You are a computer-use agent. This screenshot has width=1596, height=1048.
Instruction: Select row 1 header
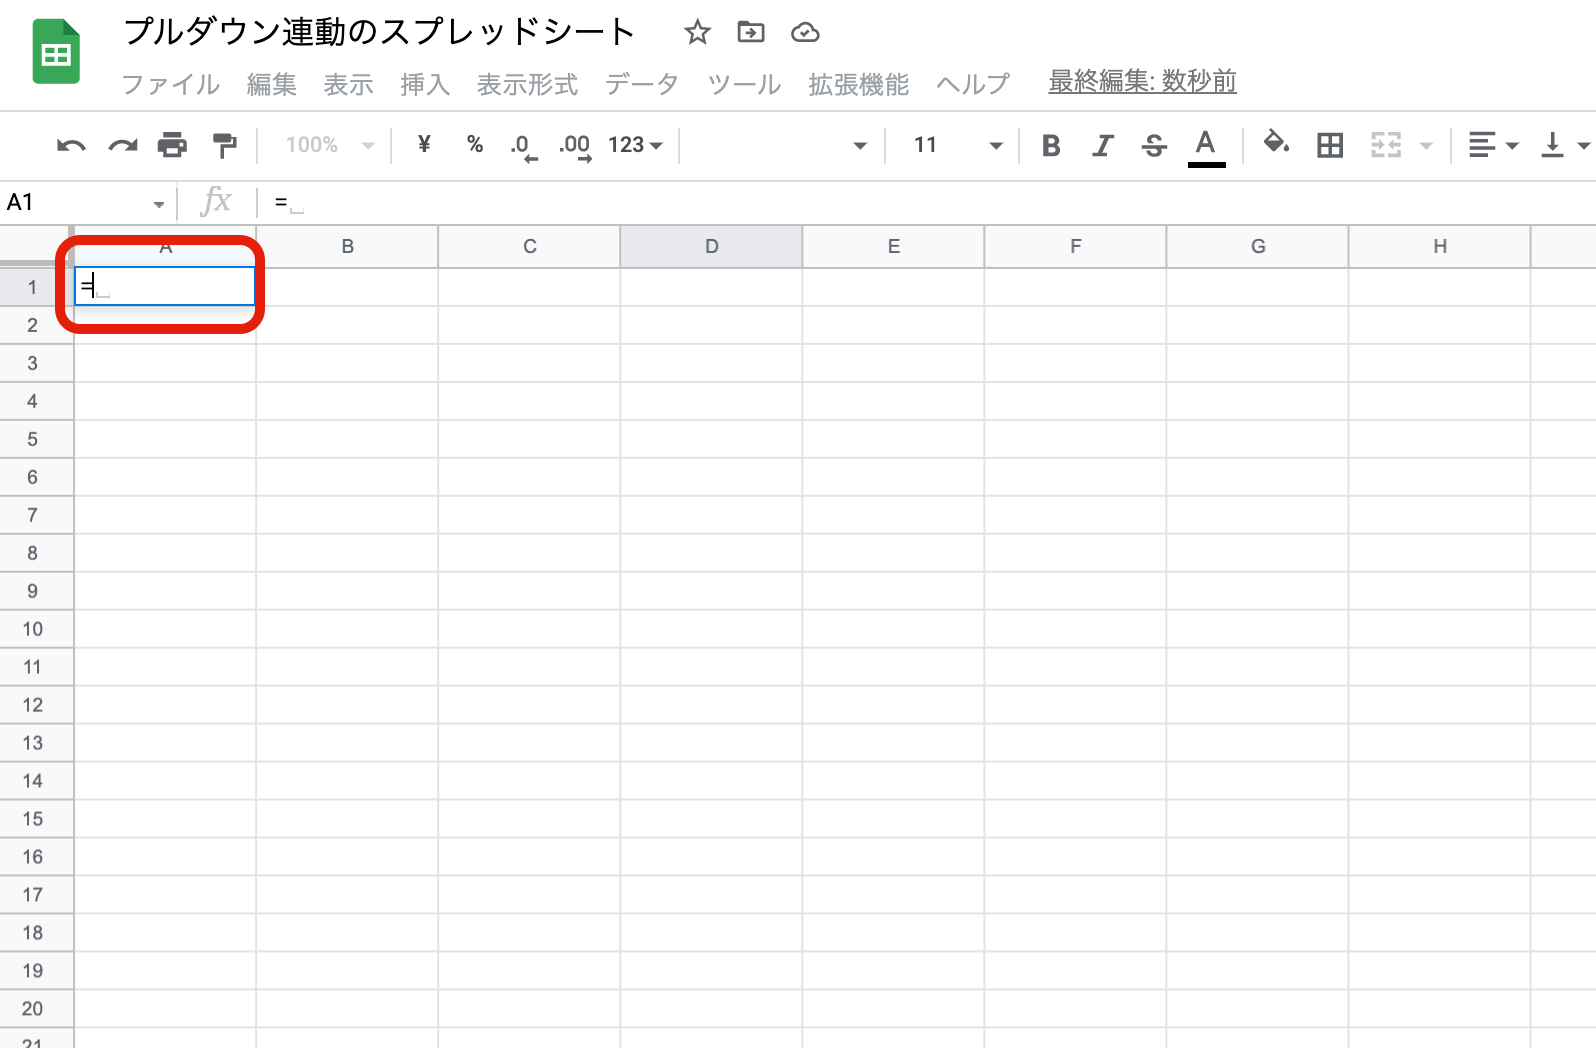point(36,287)
